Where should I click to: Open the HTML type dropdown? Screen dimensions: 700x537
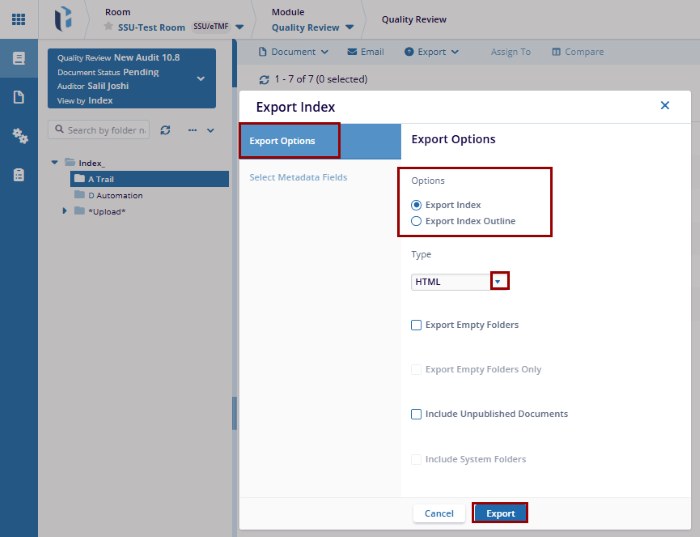[500, 282]
